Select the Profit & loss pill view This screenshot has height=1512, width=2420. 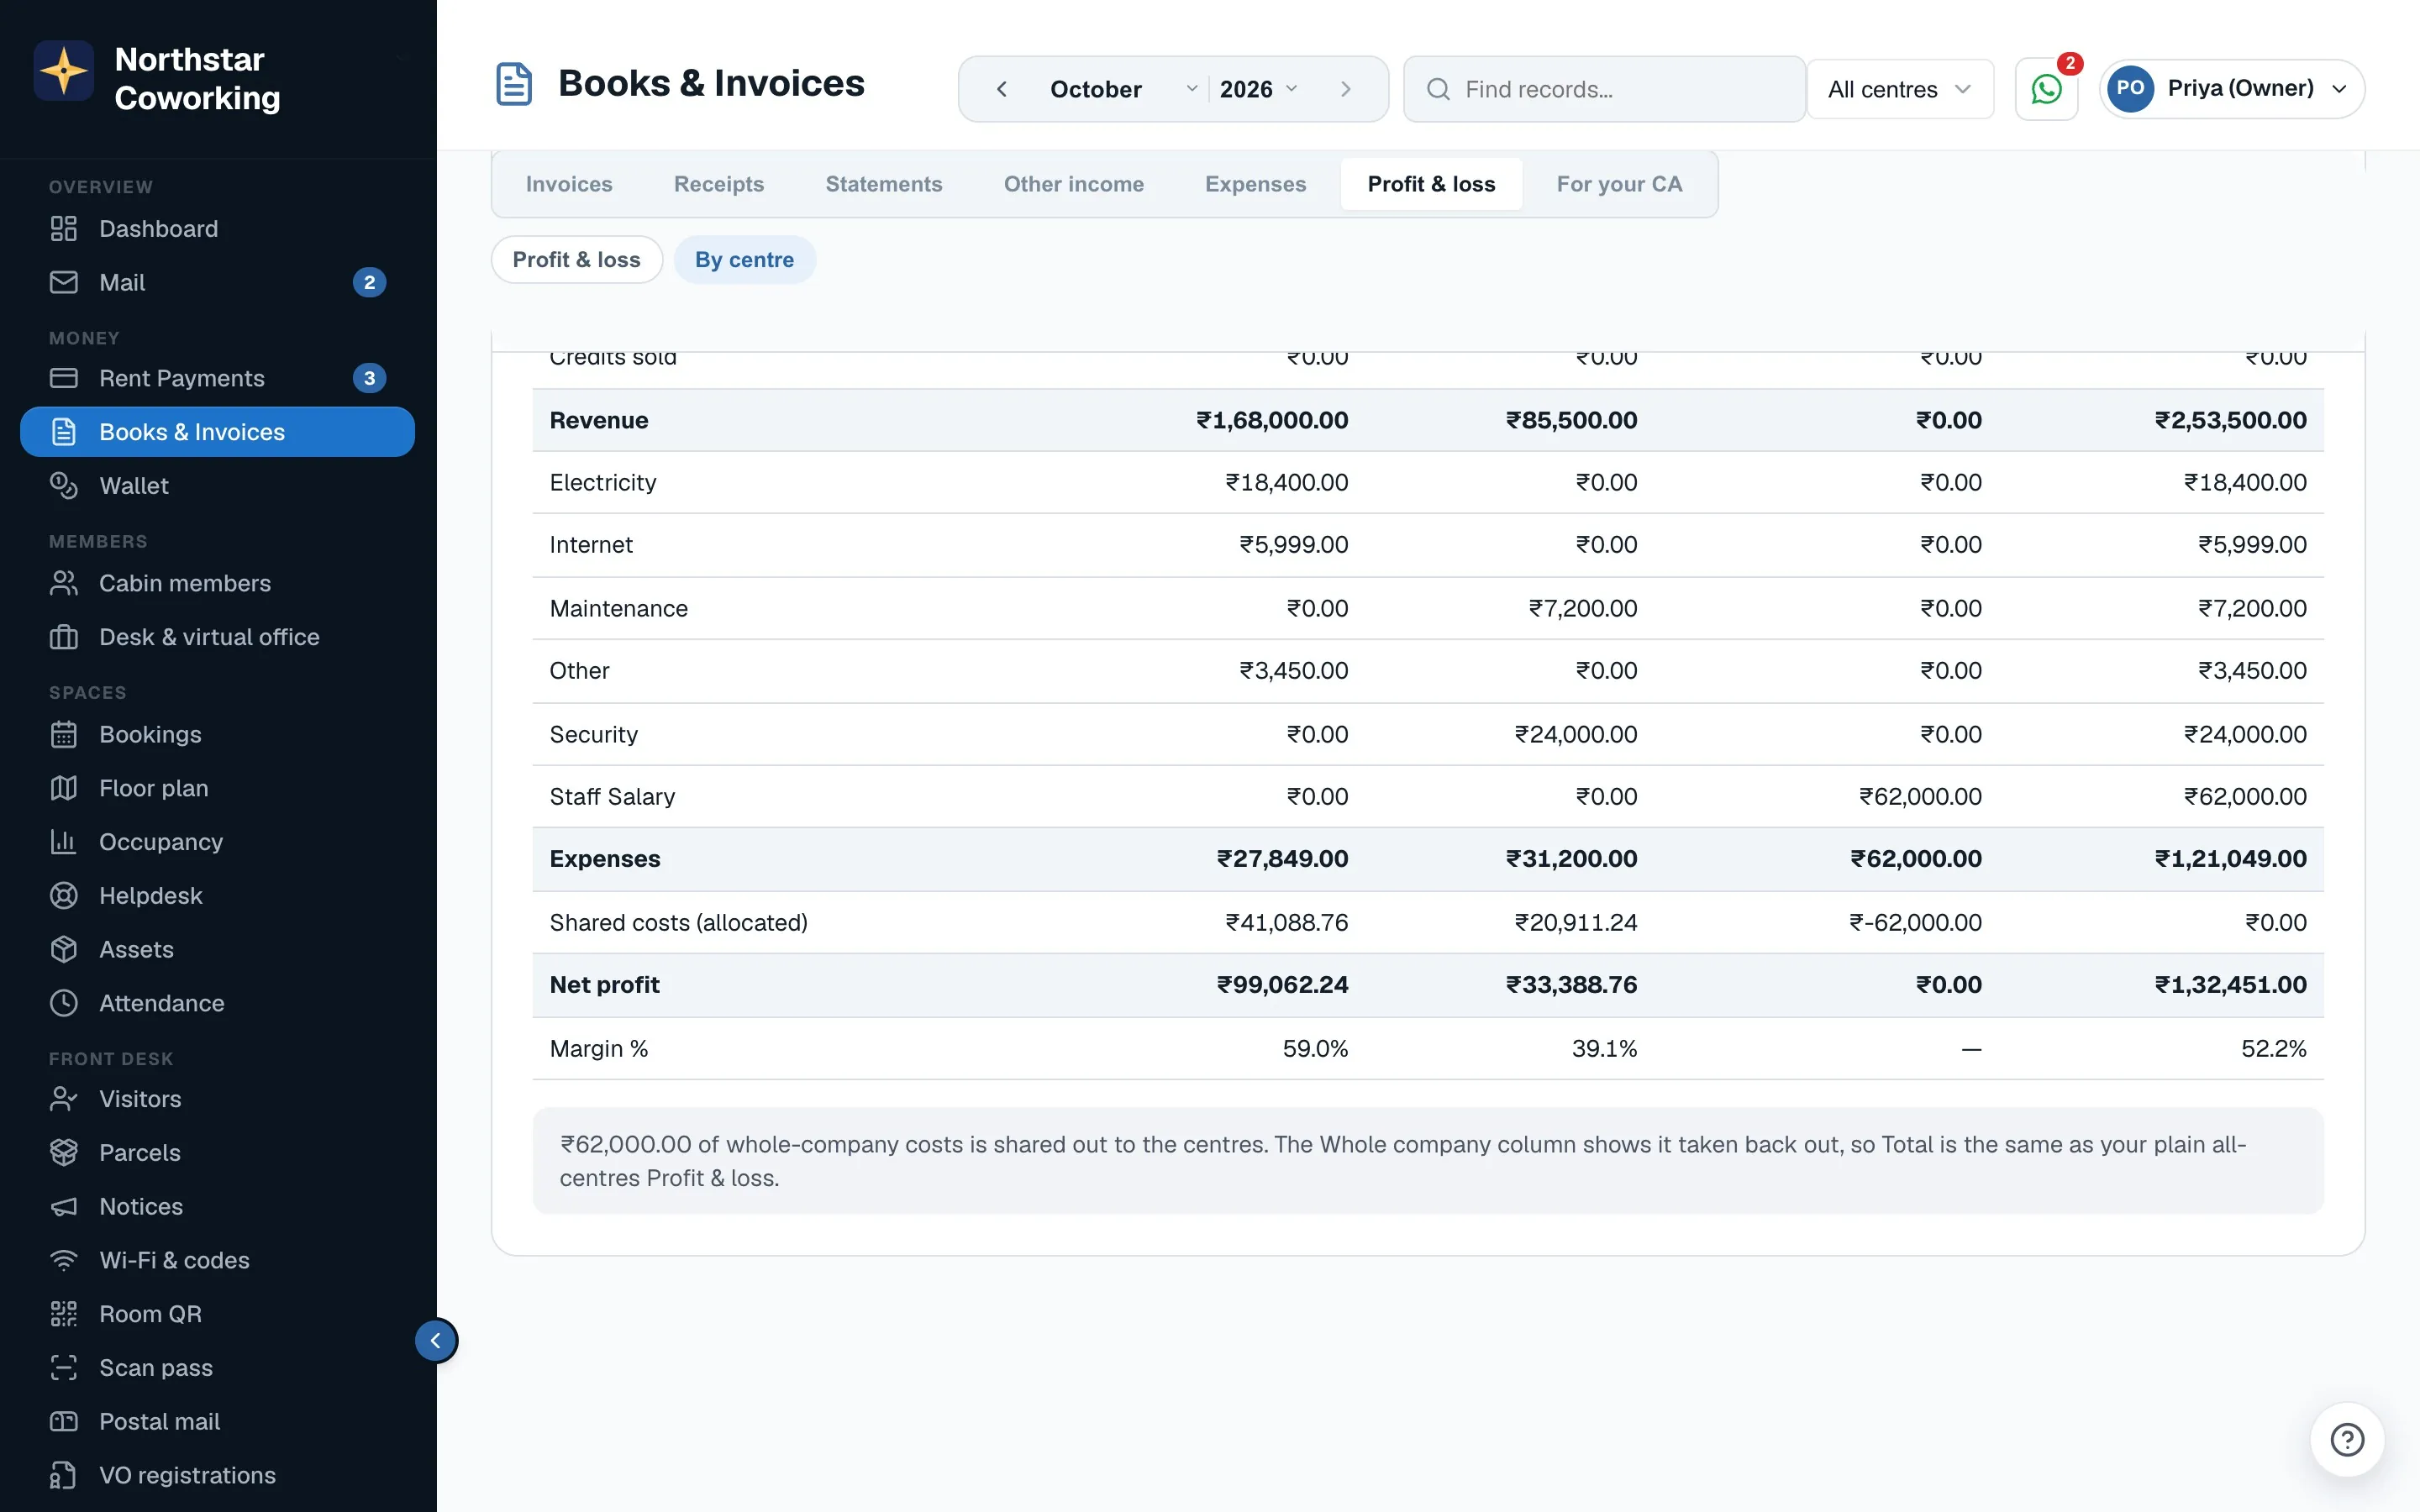(577, 260)
